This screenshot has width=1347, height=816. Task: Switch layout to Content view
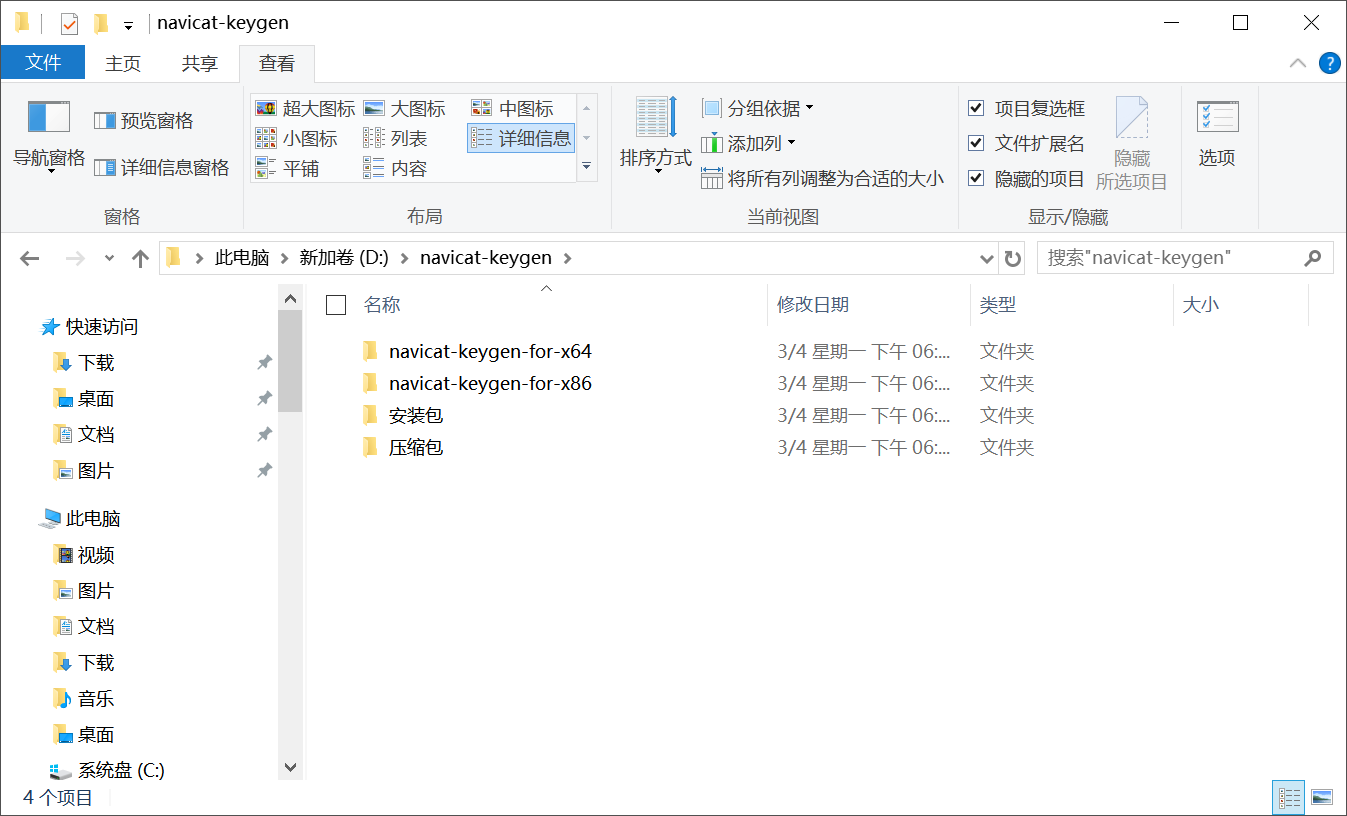(395, 168)
